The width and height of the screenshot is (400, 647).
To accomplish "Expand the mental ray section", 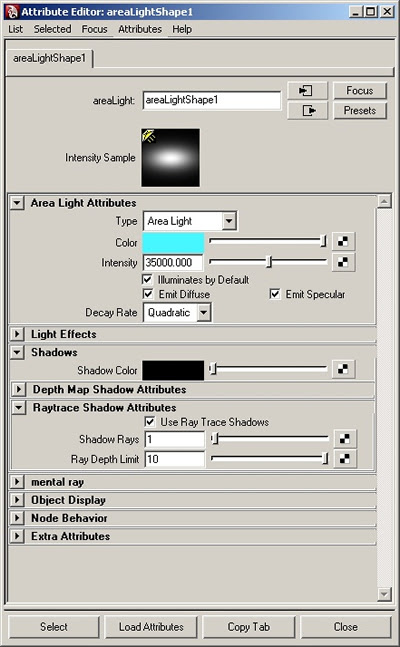I will click(x=17, y=482).
